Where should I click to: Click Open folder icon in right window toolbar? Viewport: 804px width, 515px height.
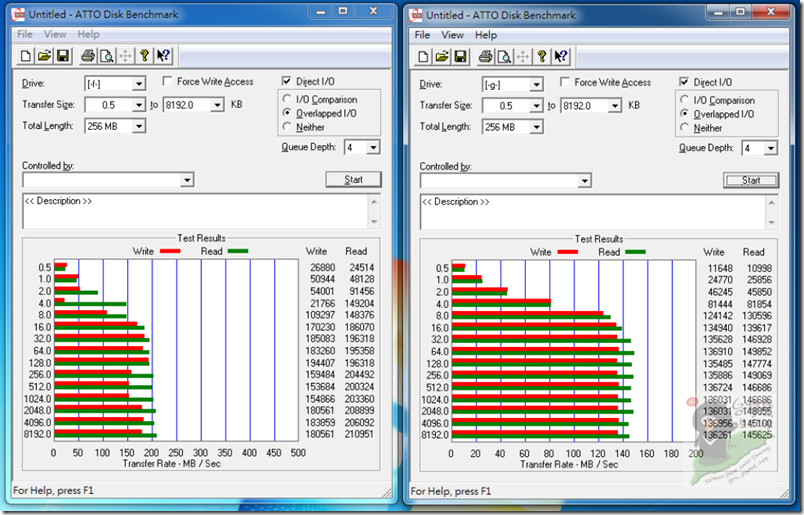[441, 56]
